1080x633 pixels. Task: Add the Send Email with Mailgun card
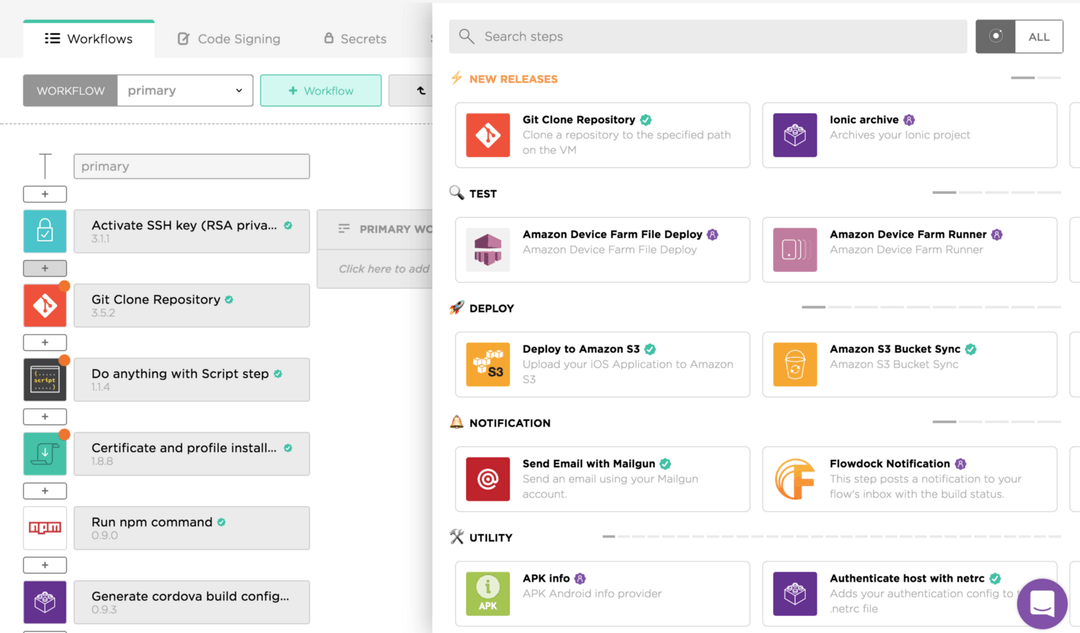(x=603, y=479)
